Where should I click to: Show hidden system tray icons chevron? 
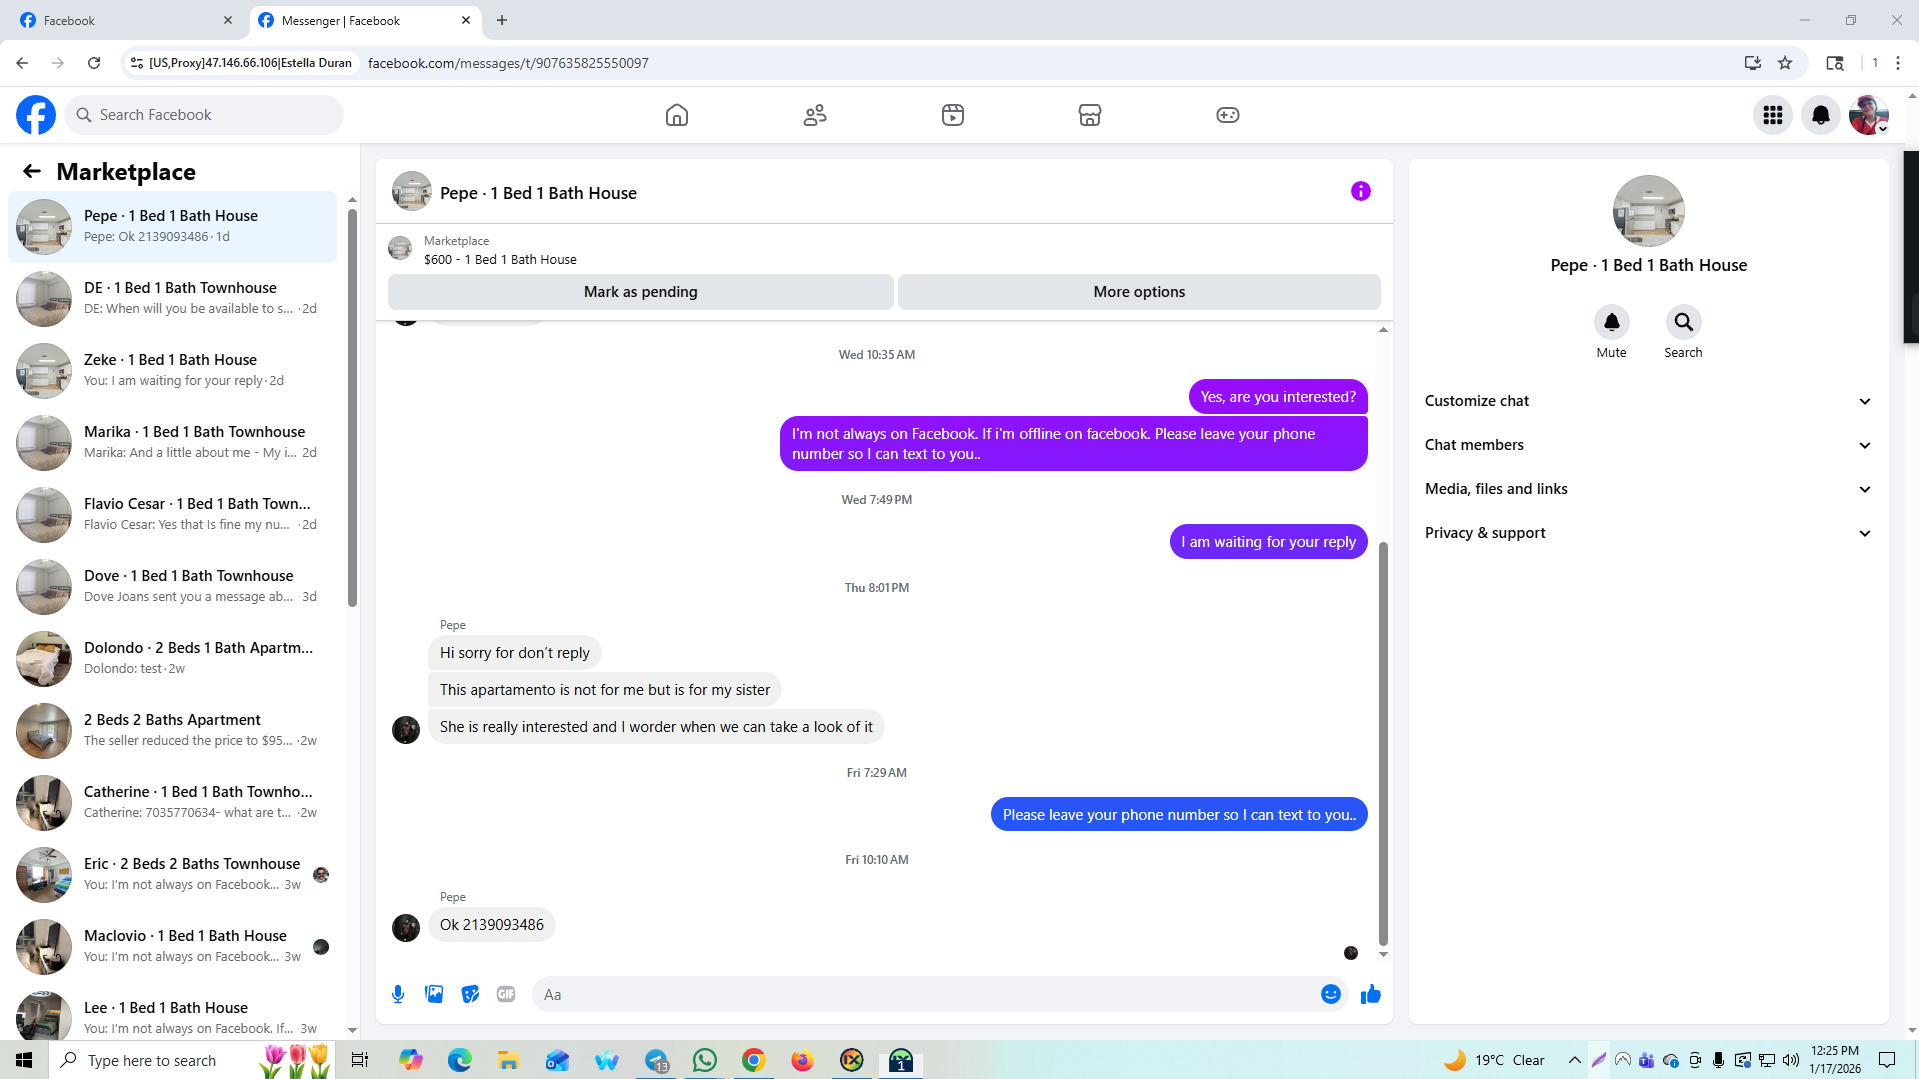[1575, 1060]
